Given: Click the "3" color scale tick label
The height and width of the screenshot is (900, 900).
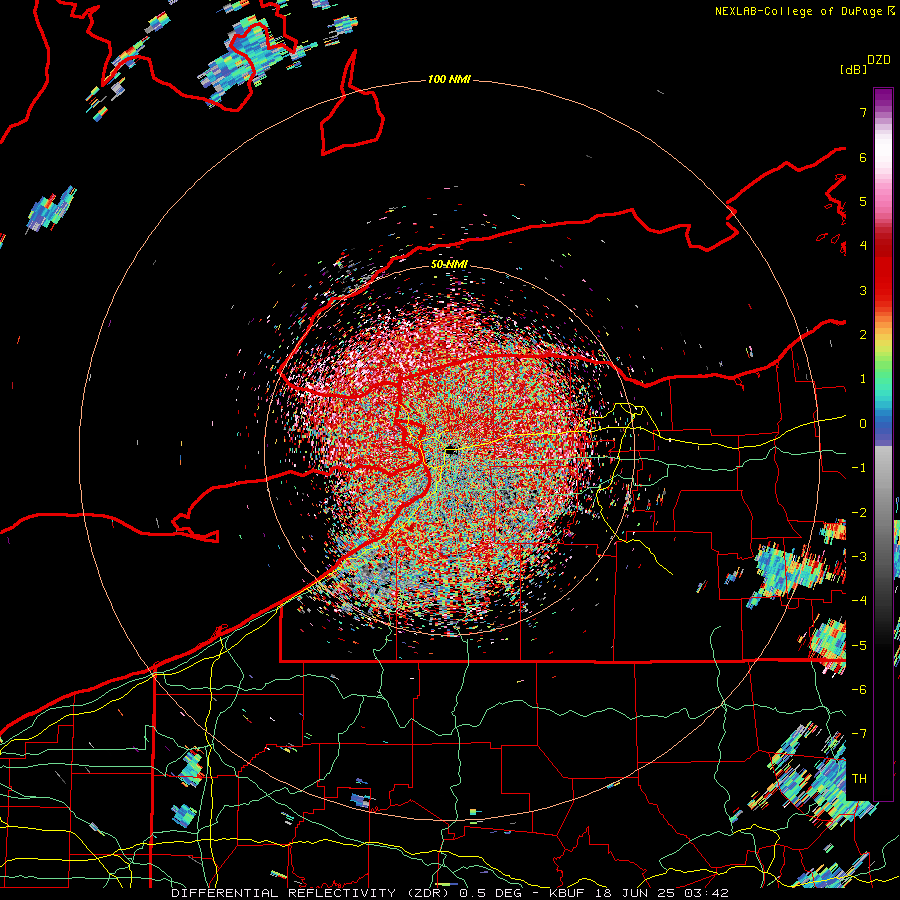Looking at the screenshot, I should 863,290.
